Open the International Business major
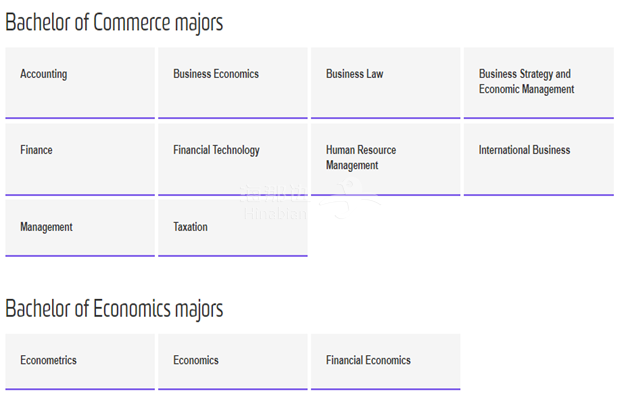 (538, 158)
